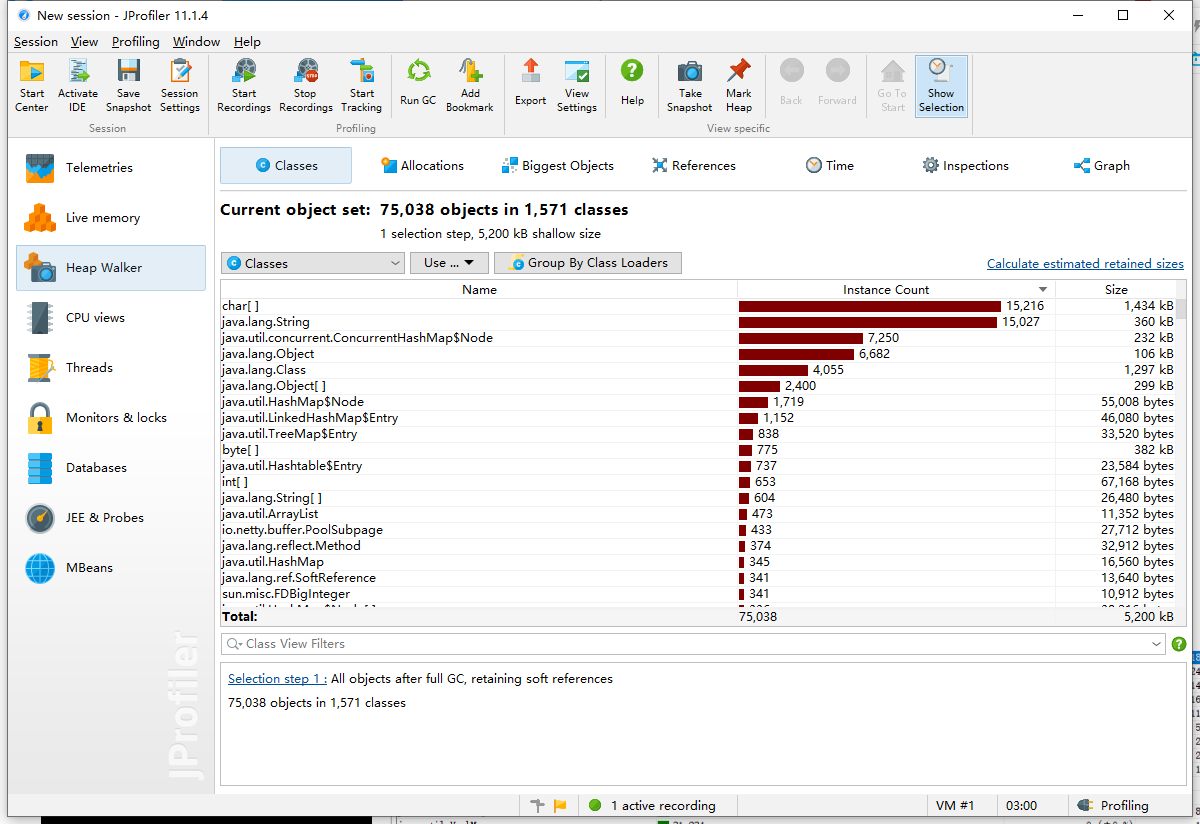The image size is (1200, 824).
Task: Switch to the Inspections view tab
Action: (965, 166)
